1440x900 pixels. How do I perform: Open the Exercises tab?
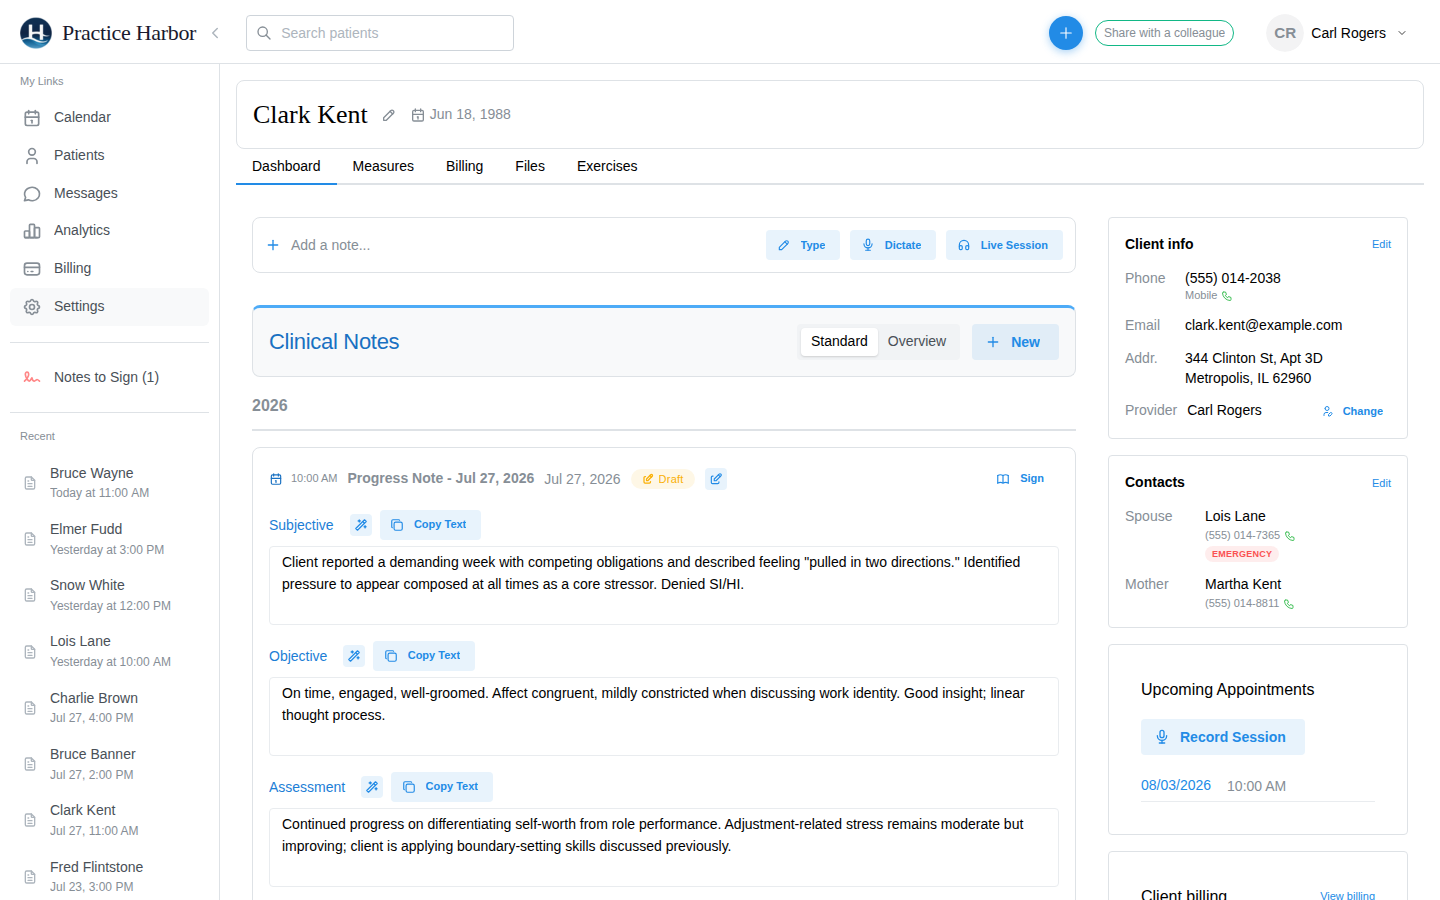[x=607, y=166]
